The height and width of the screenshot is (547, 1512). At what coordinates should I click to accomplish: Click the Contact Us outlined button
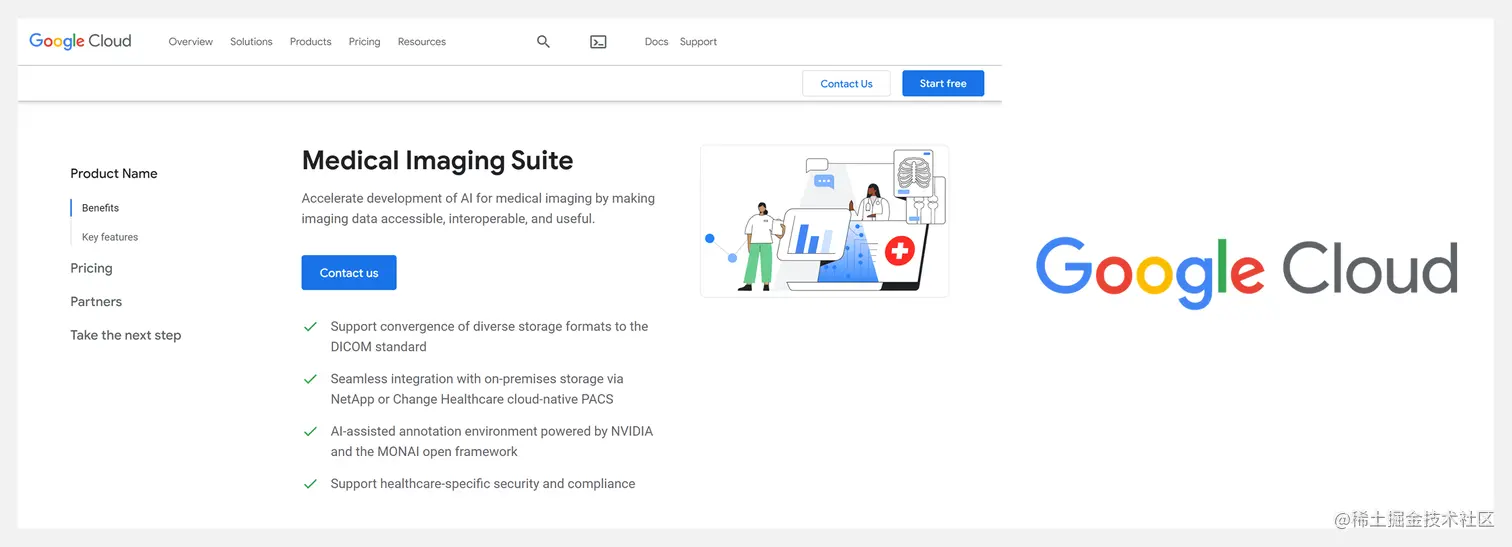coord(846,84)
